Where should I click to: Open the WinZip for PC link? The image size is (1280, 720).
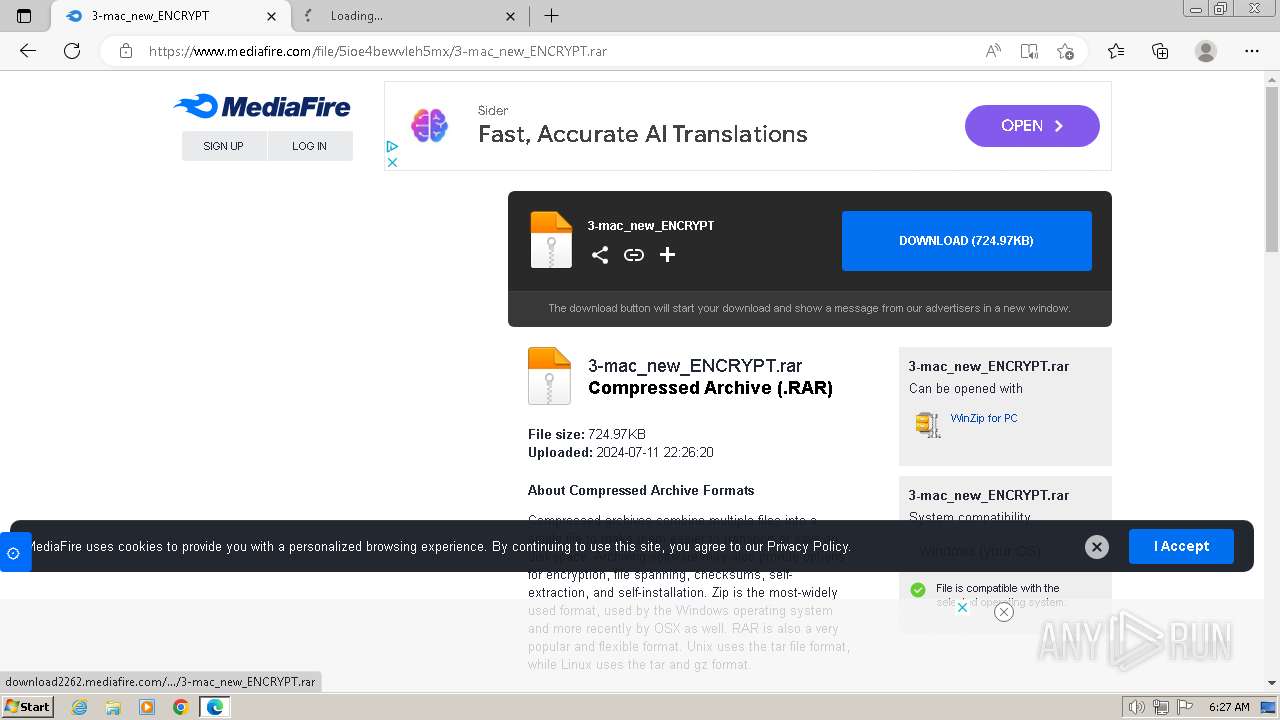click(x=984, y=418)
